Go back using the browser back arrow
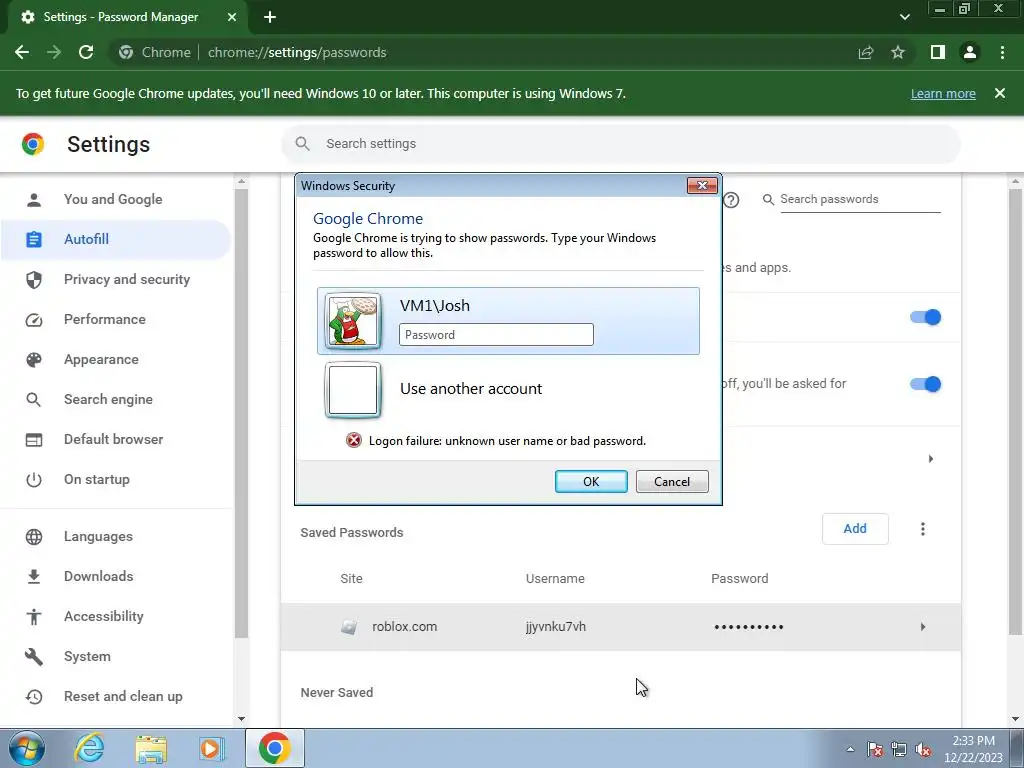 [x=22, y=52]
